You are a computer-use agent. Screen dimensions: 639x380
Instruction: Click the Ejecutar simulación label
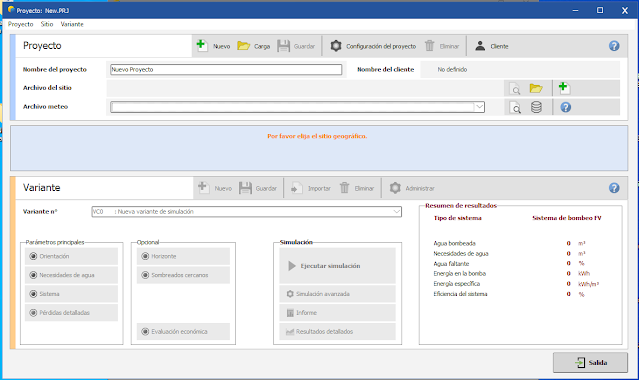pos(331,266)
